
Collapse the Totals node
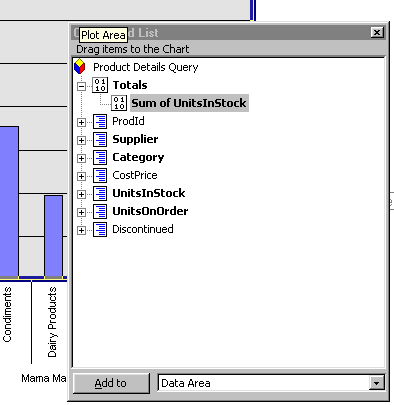(81, 87)
